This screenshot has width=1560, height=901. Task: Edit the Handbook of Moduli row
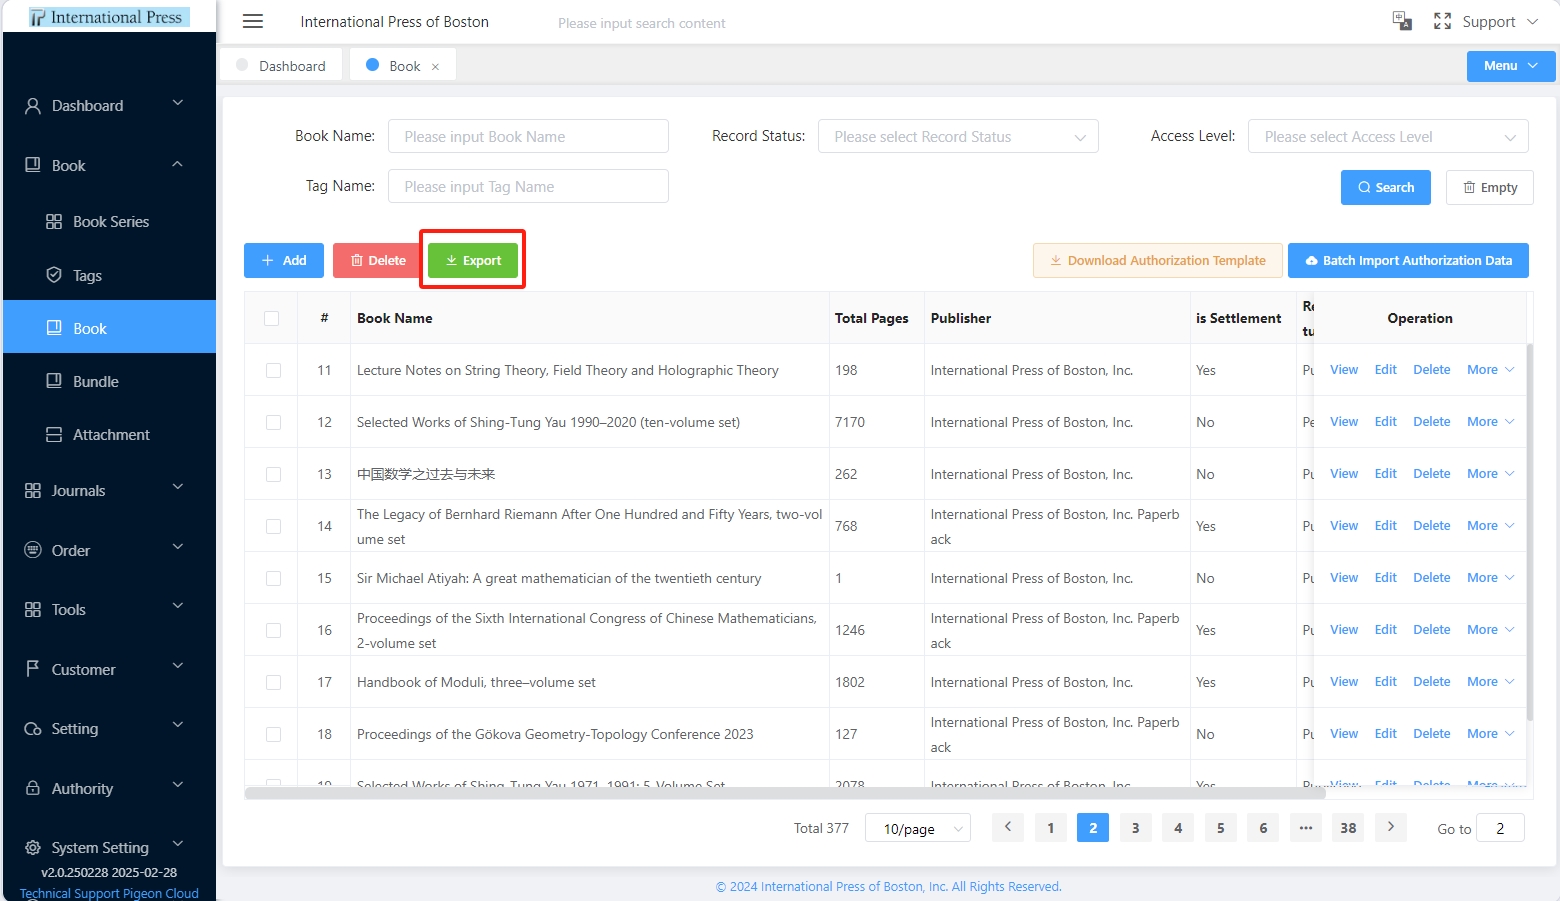1385,682
